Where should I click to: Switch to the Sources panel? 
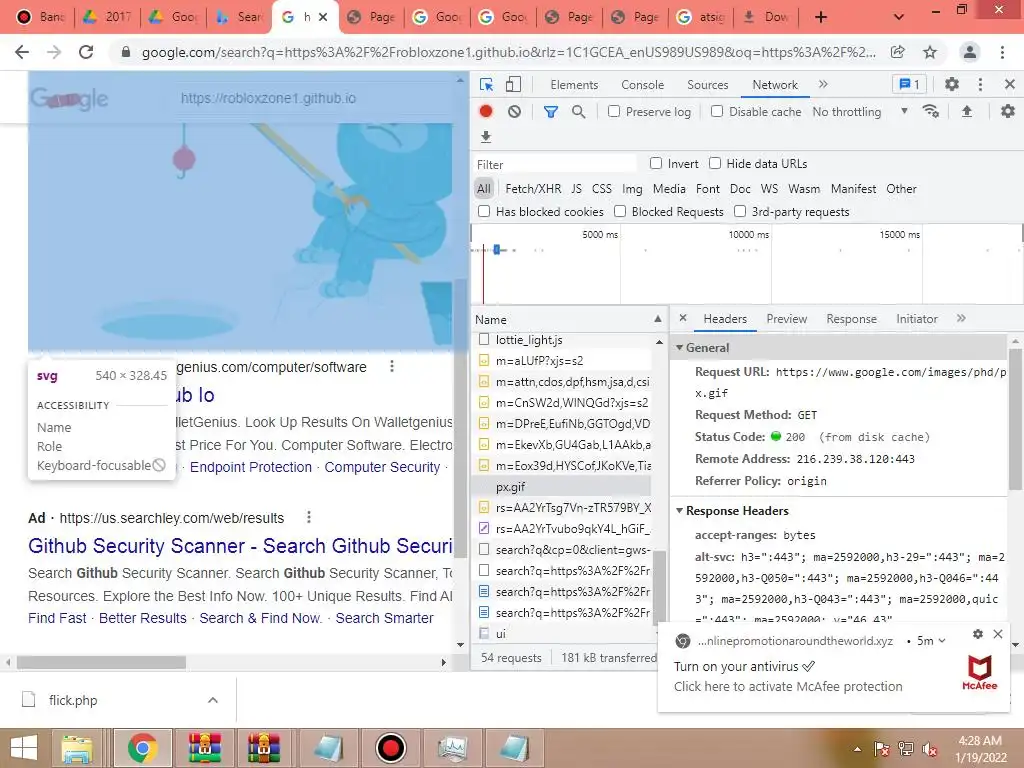pos(707,84)
